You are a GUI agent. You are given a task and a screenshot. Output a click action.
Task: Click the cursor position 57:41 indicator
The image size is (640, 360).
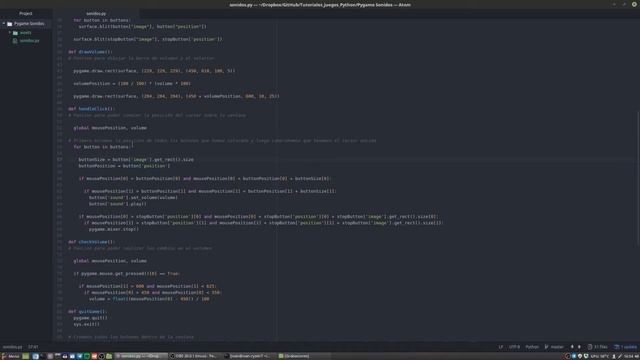(33, 347)
